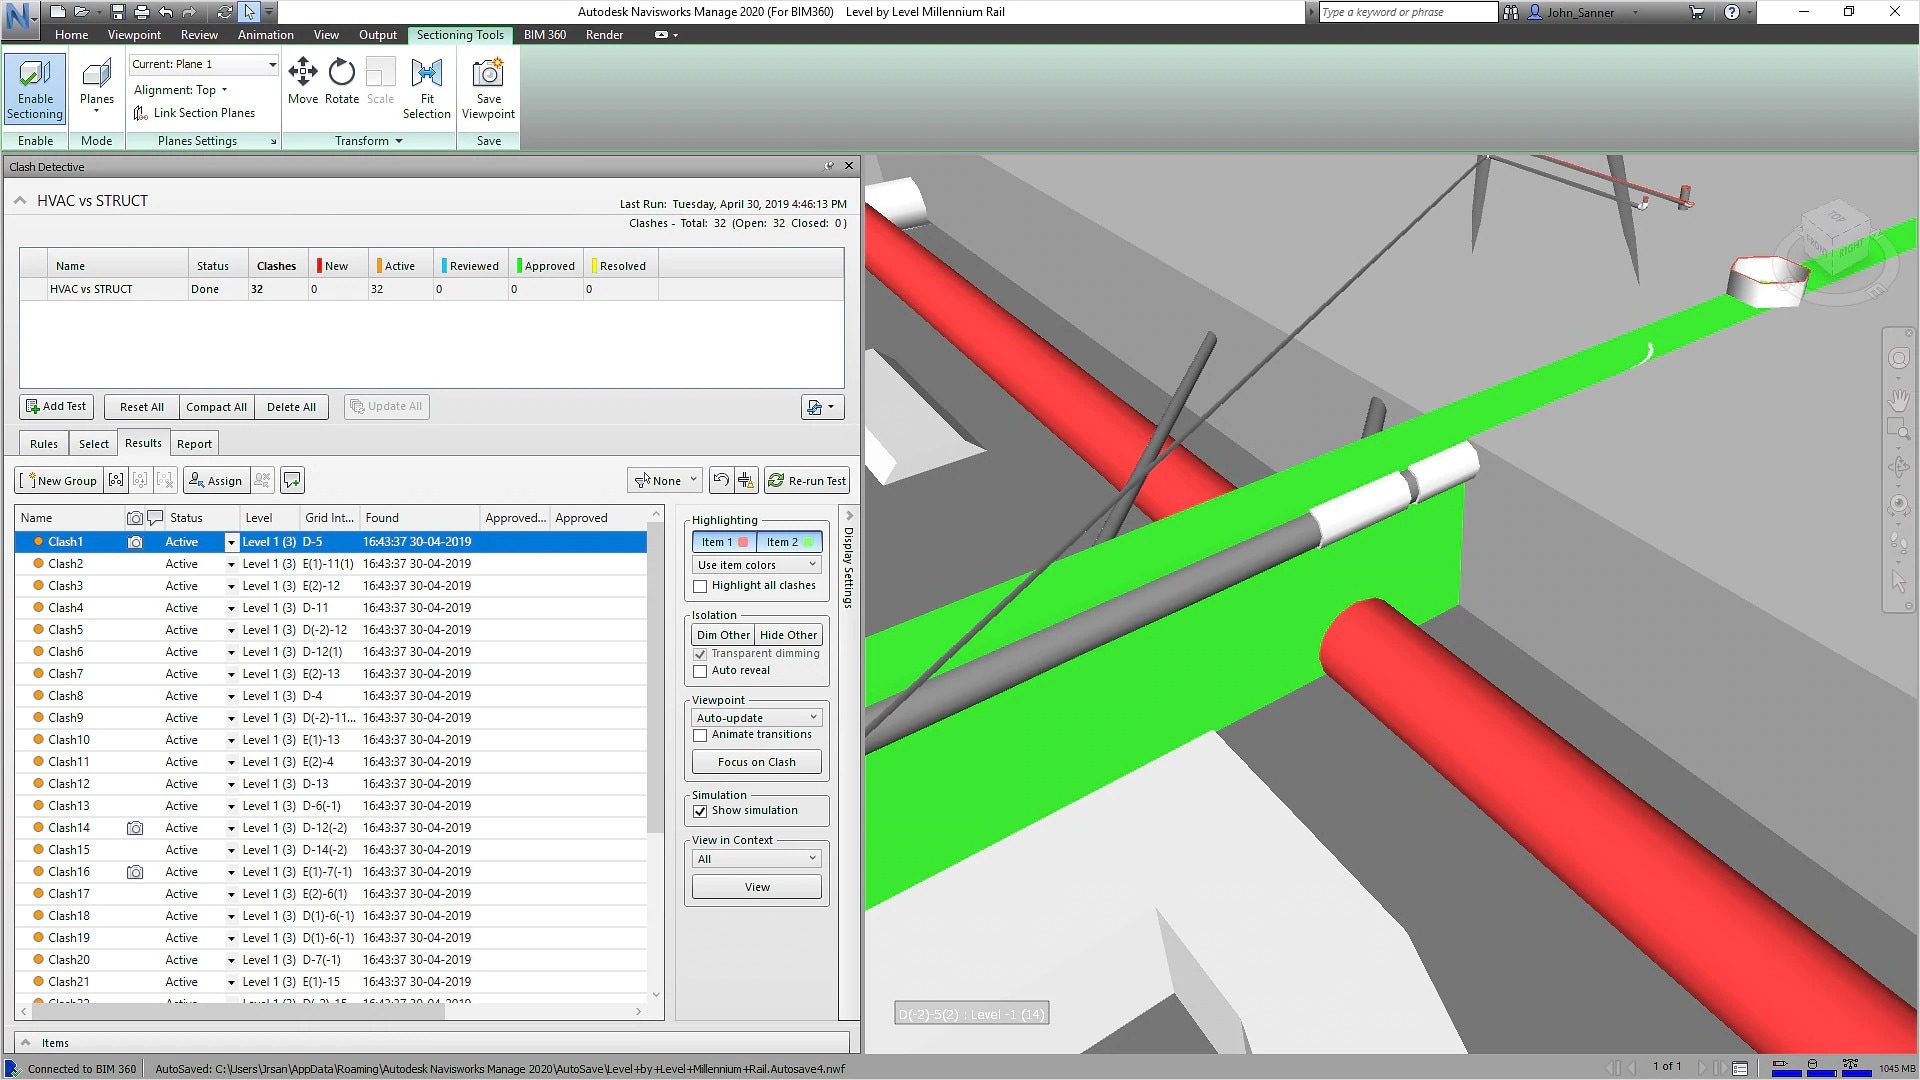
Task: Uncheck the Show simulation checkbox
Action: 700,812
